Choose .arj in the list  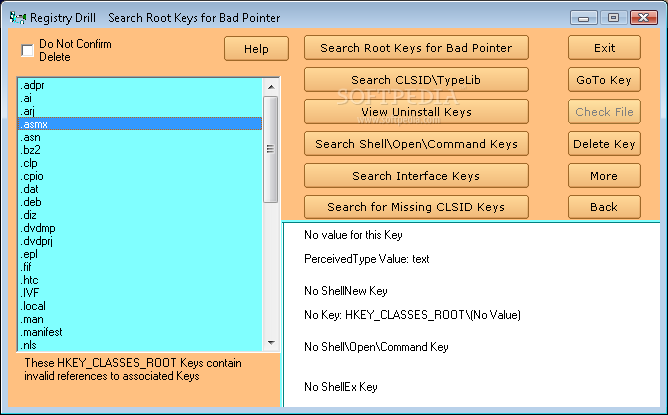(x=140, y=111)
